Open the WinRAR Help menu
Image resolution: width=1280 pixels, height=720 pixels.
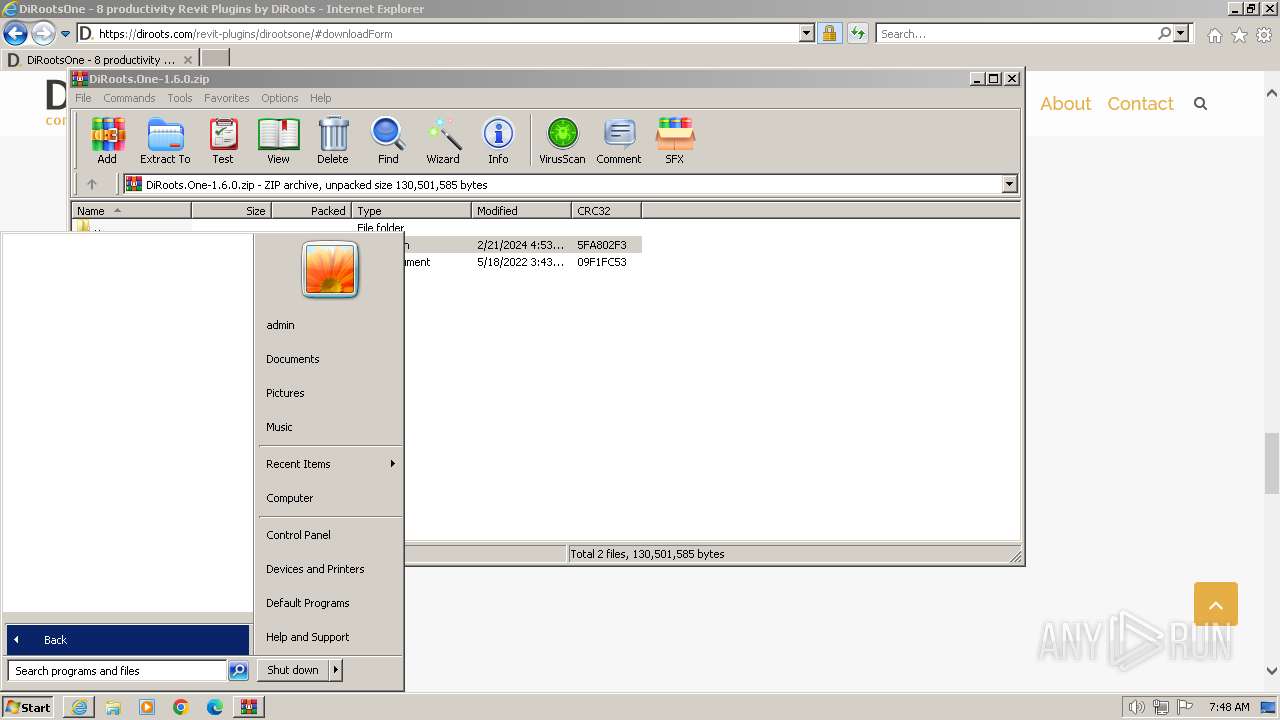click(x=320, y=98)
